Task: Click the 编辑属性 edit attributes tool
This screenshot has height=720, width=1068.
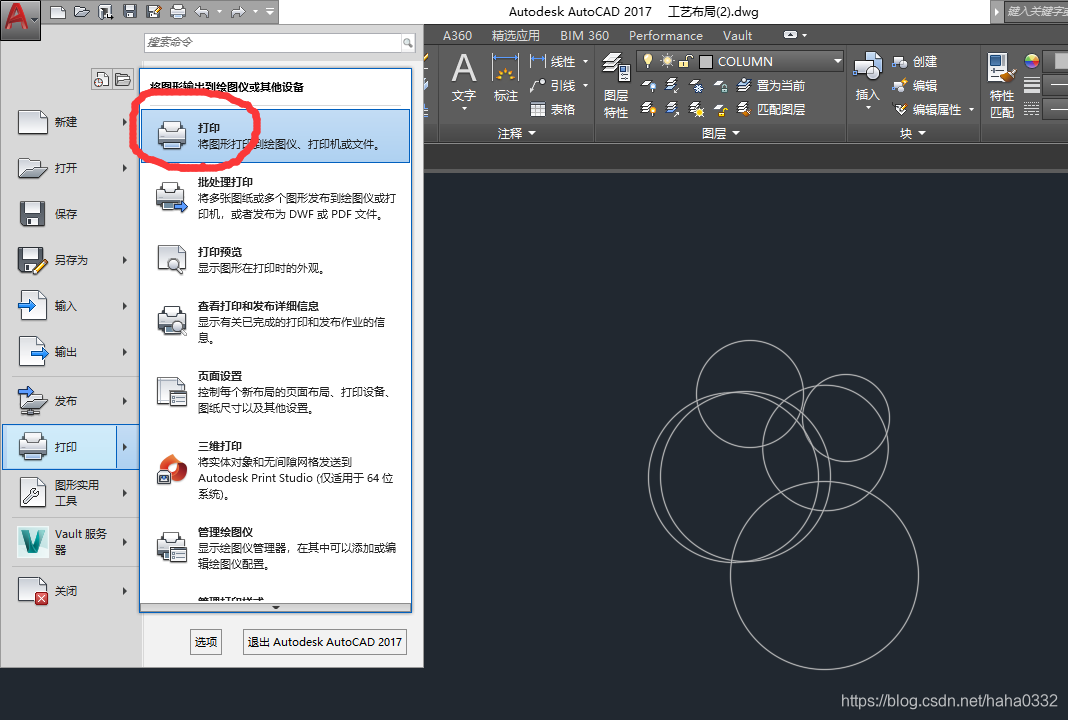Action: pyautogui.click(x=927, y=109)
